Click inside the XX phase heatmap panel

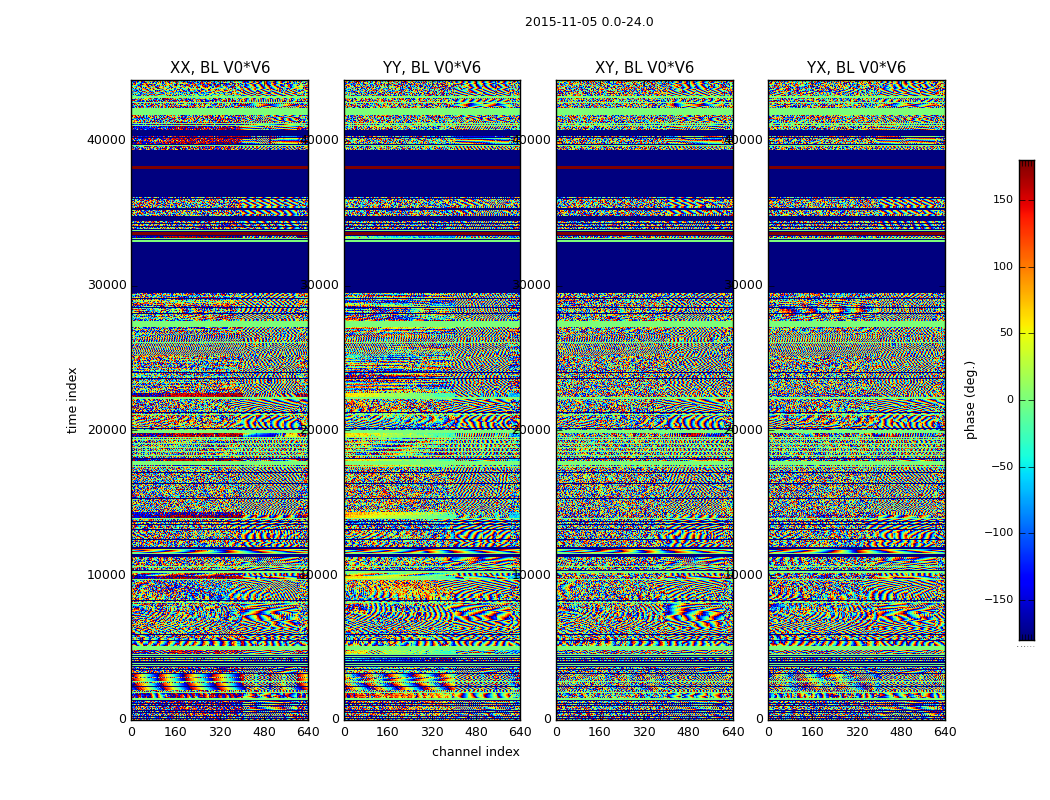[219, 400]
